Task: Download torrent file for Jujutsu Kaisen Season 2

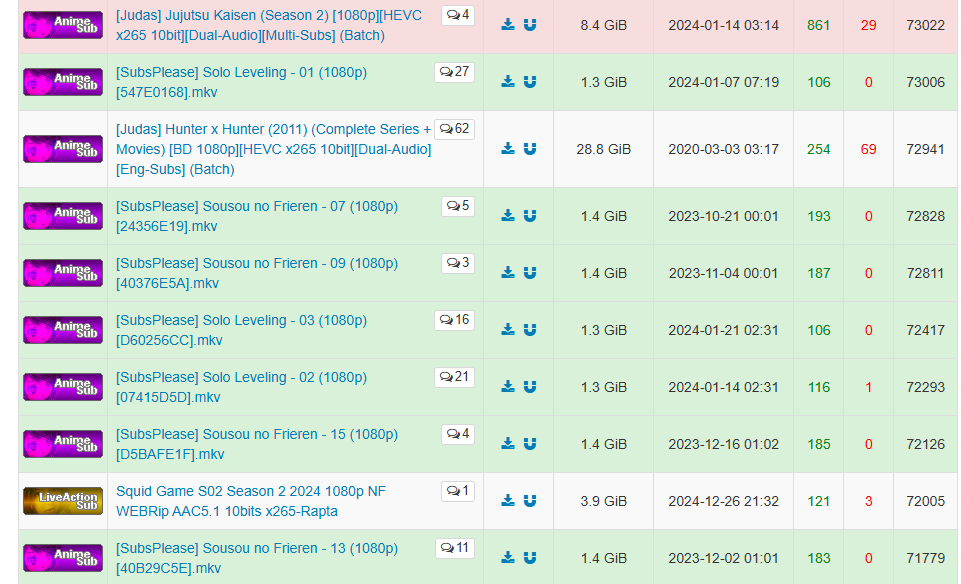Action: tap(507, 25)
